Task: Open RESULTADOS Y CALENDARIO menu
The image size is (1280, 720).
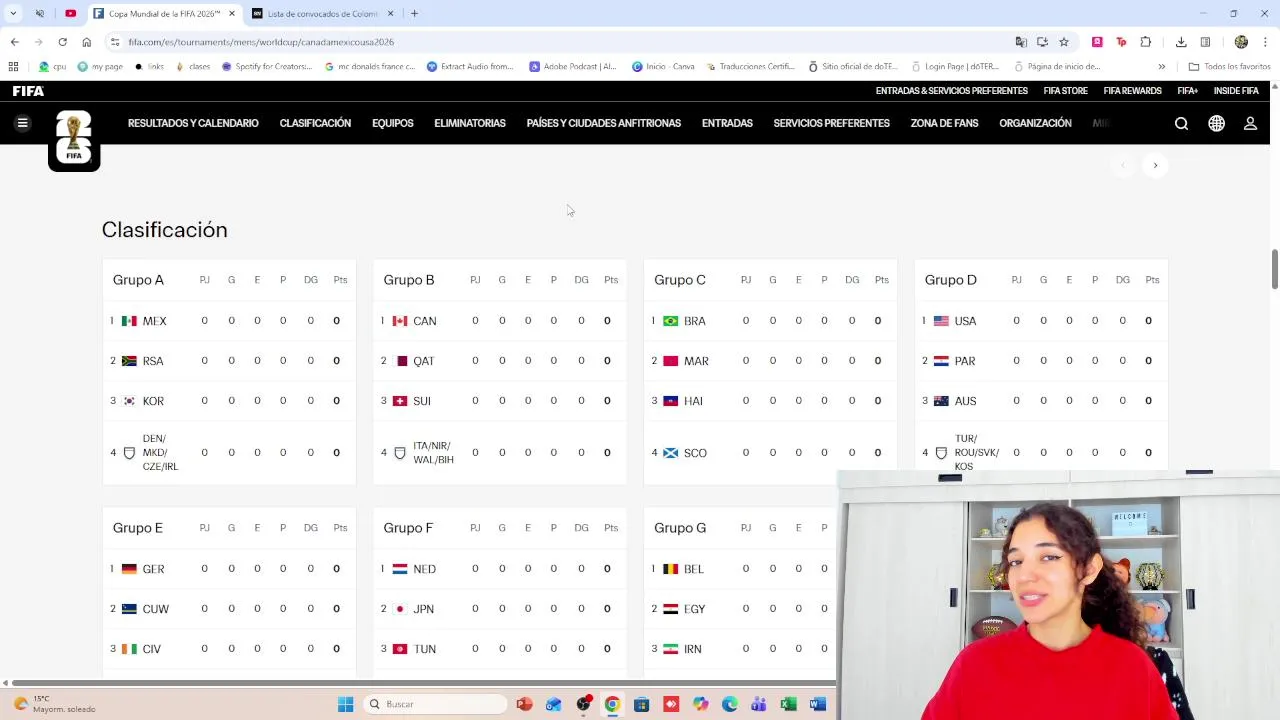Action: (193, 123)
